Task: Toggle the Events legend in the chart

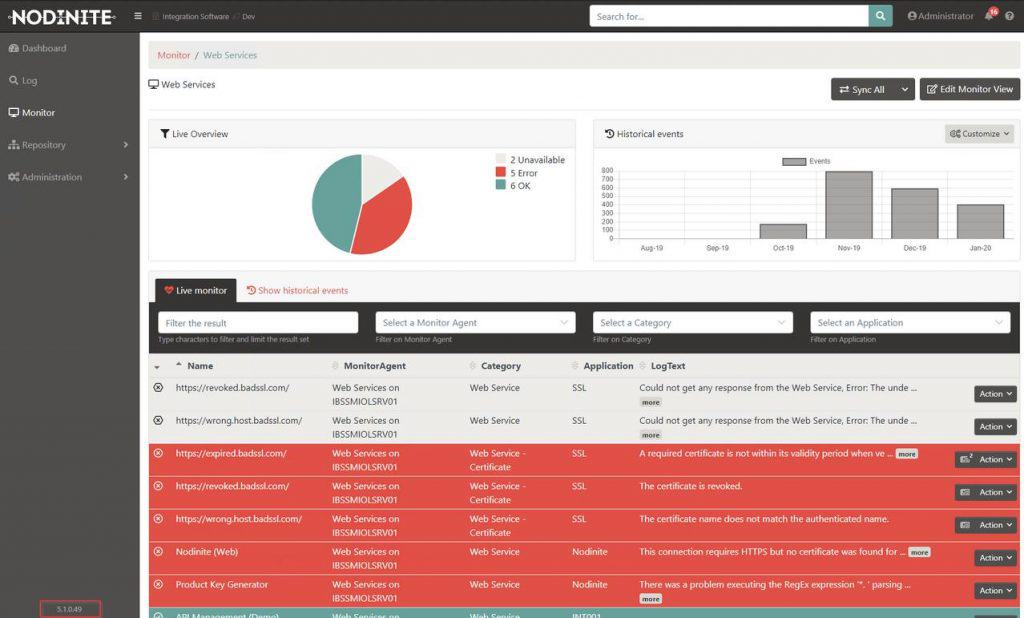Action: [806, 161]
